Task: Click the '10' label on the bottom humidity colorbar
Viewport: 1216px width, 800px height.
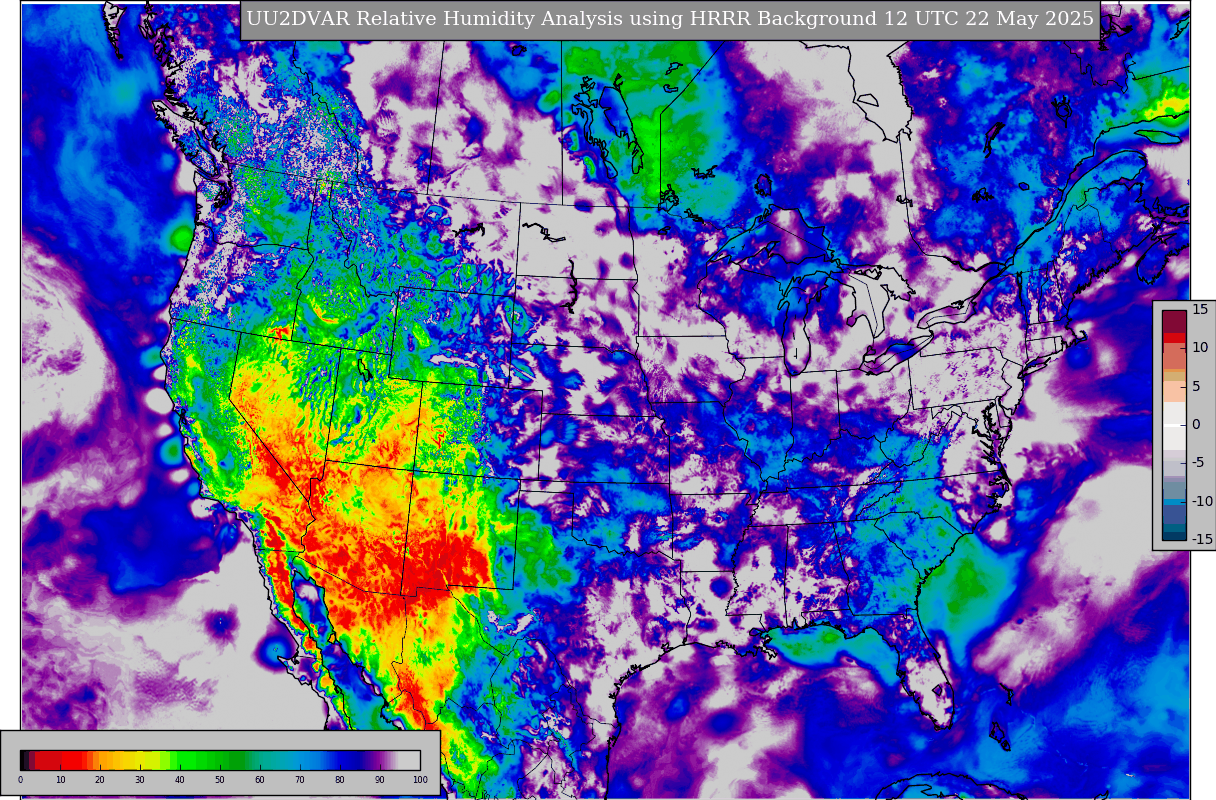Action: pos(60,780)
